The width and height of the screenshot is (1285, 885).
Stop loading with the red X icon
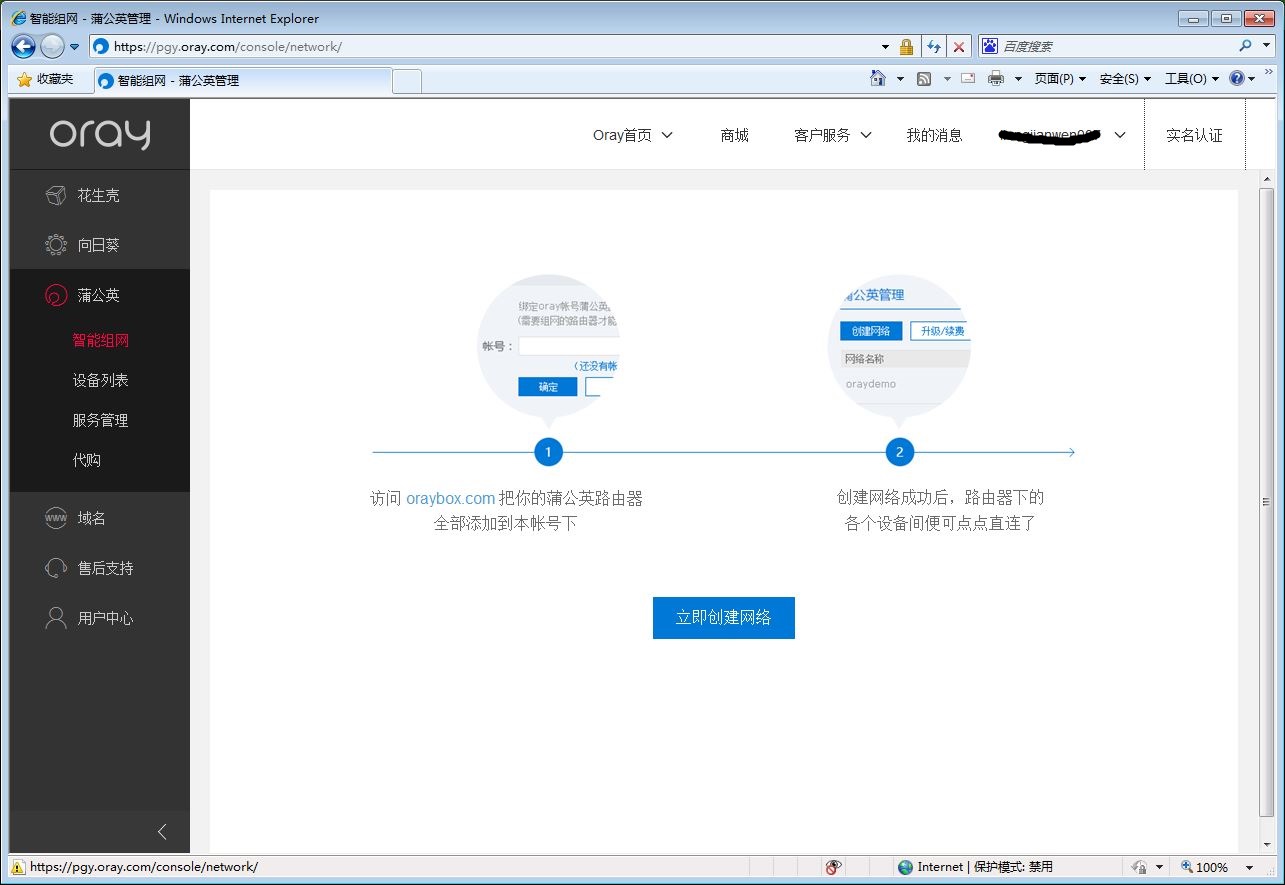pyautogui.click(x=959, y=46)
